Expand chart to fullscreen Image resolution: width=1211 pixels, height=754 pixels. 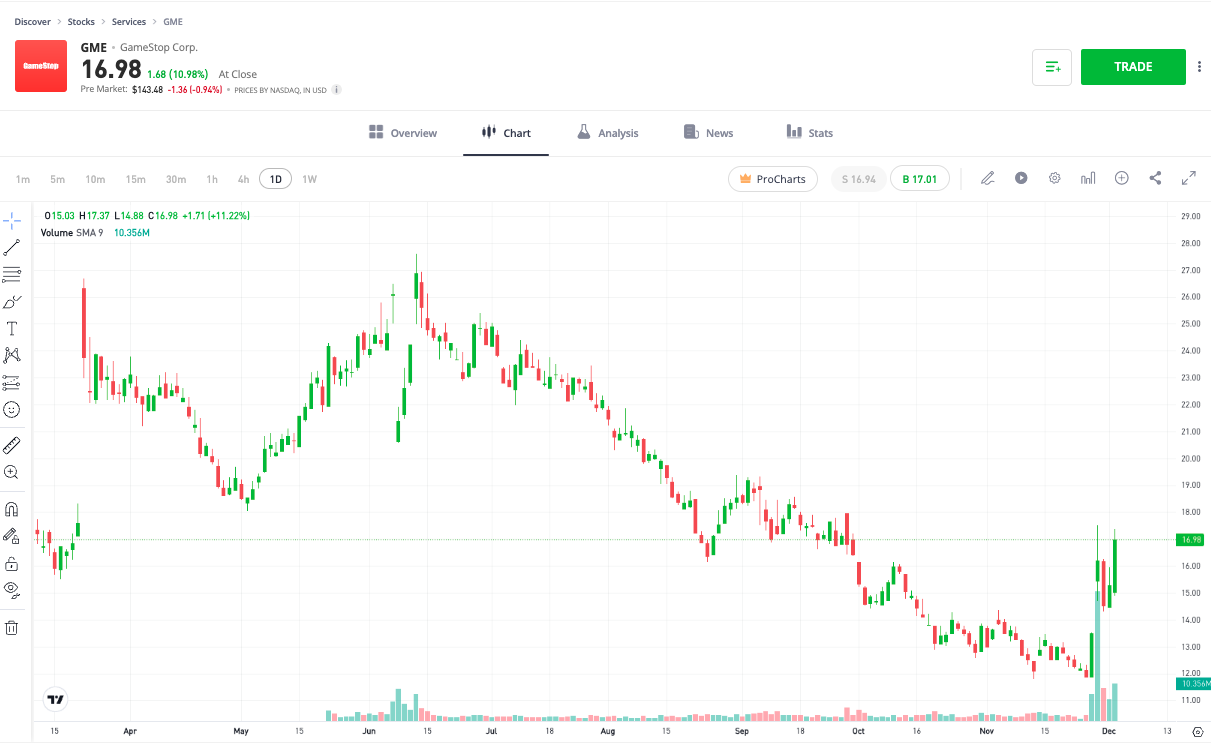click(1189, 178)
